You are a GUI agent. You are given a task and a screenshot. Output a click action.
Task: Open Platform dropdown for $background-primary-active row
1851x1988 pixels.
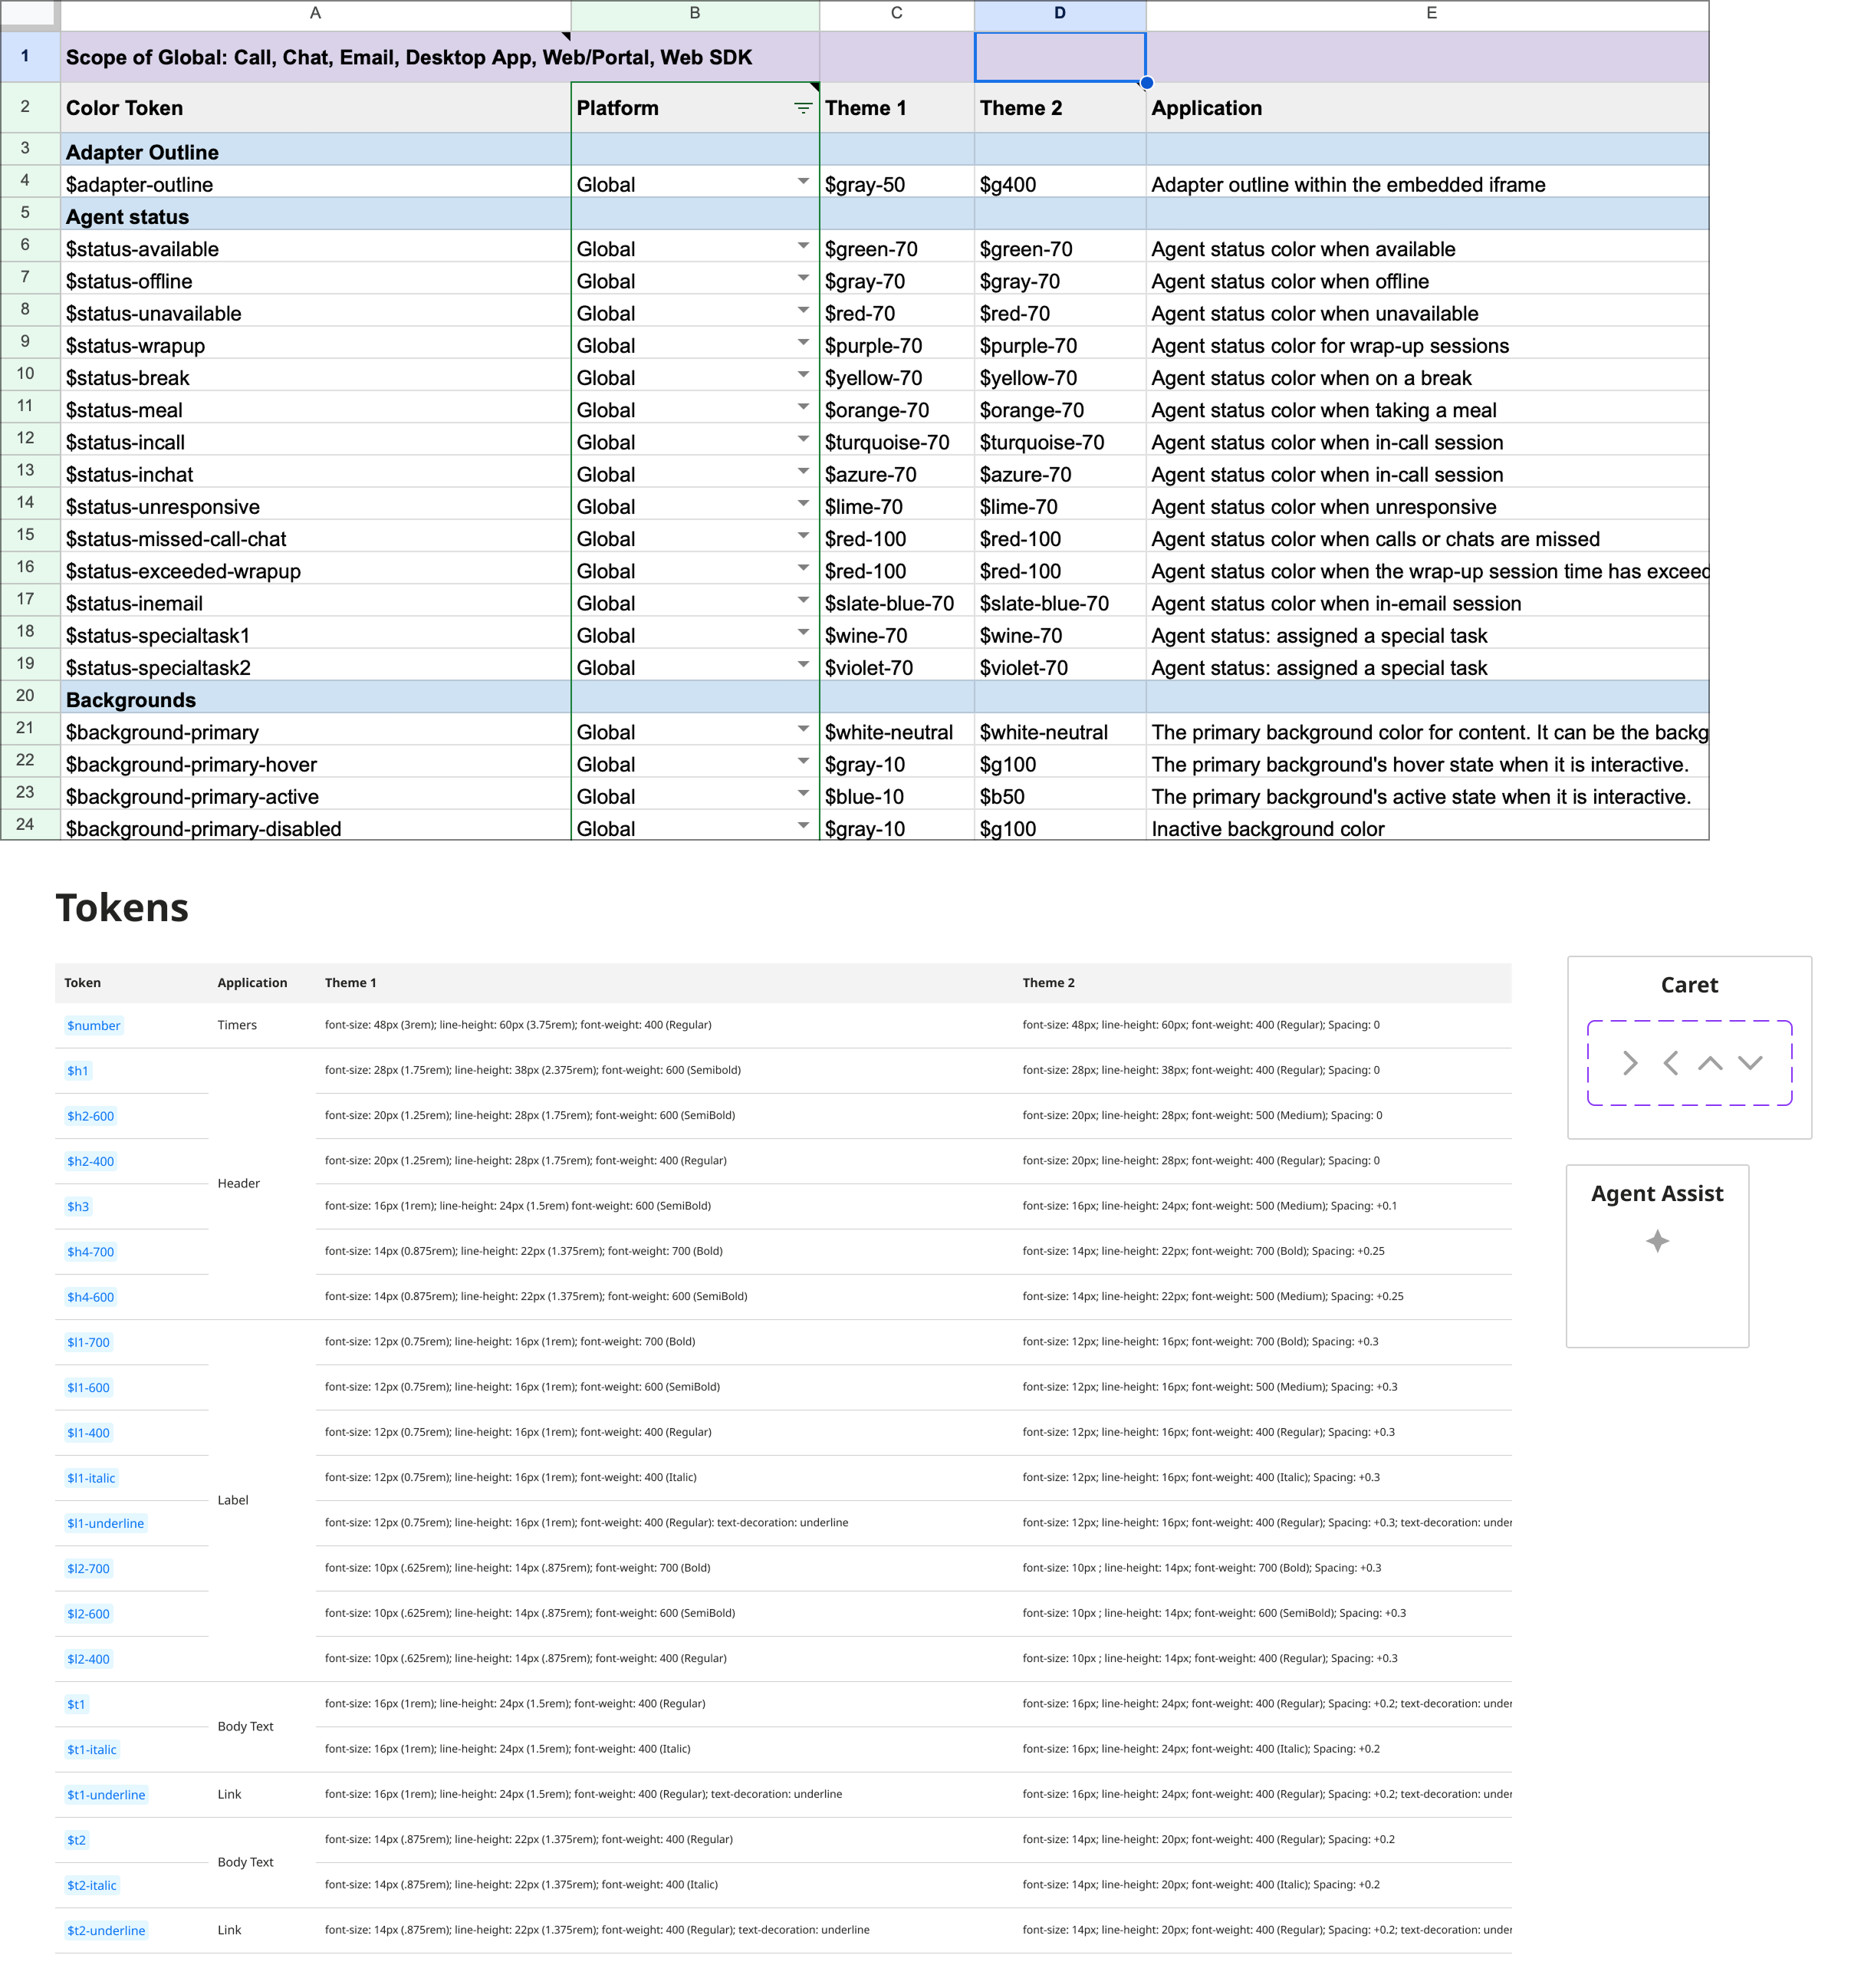tap(803, 794)
